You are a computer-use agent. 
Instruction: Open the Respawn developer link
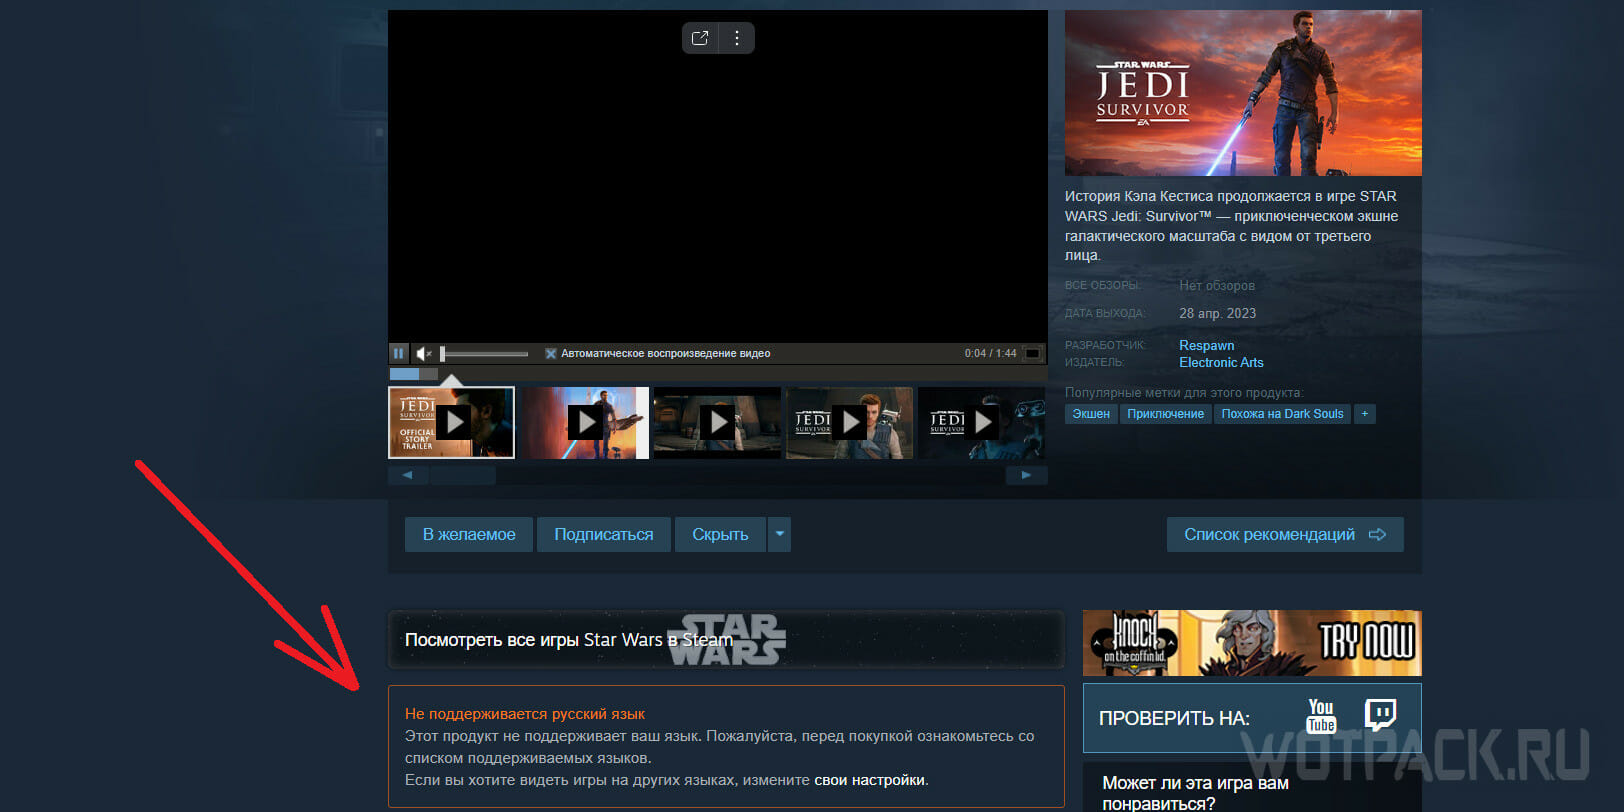click(1206, 345)
